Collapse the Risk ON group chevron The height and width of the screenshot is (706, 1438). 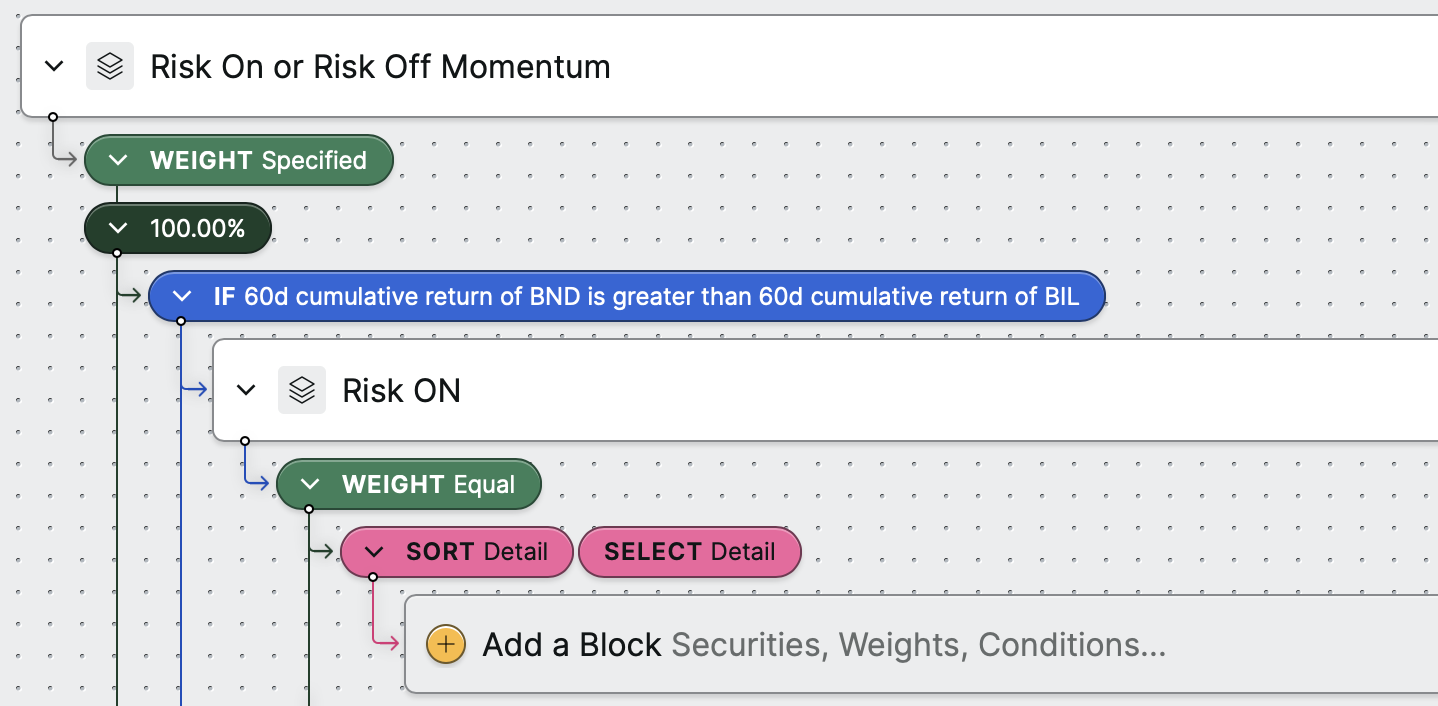pos(246,390)
